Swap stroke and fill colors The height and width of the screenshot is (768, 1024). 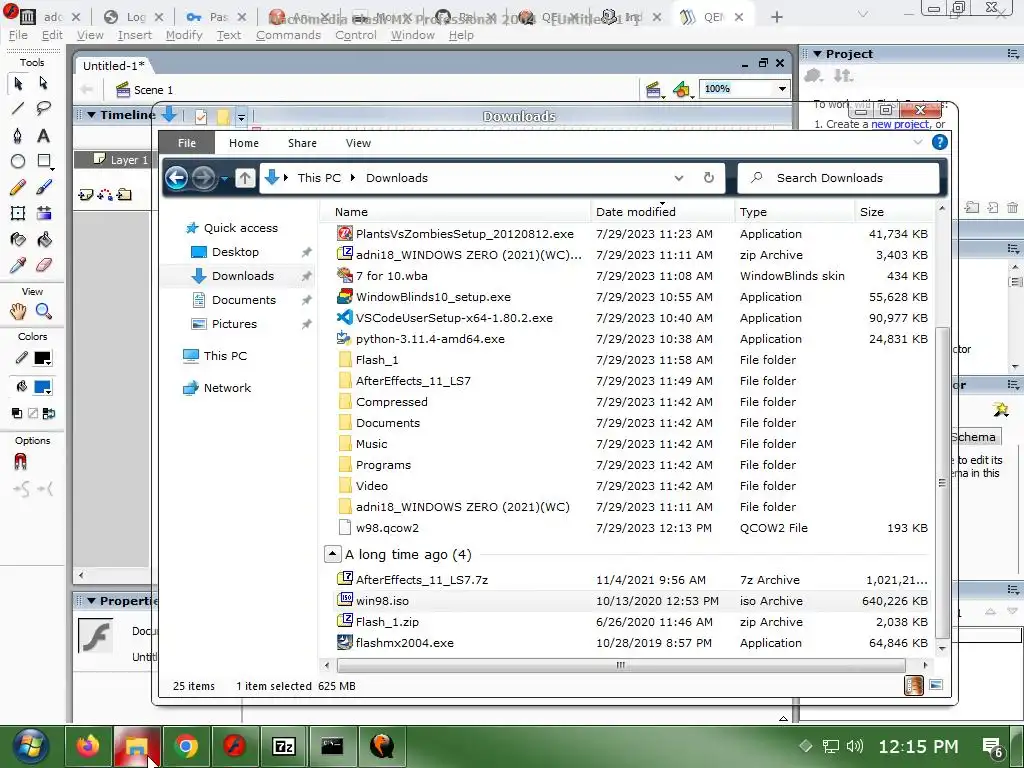pyautogui.click(x=49, y=413)
